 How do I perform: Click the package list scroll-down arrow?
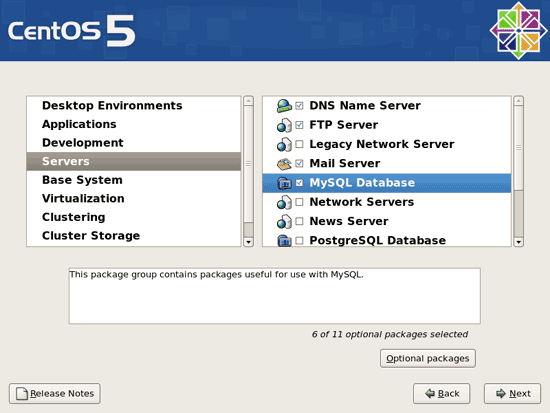[518, 242]
